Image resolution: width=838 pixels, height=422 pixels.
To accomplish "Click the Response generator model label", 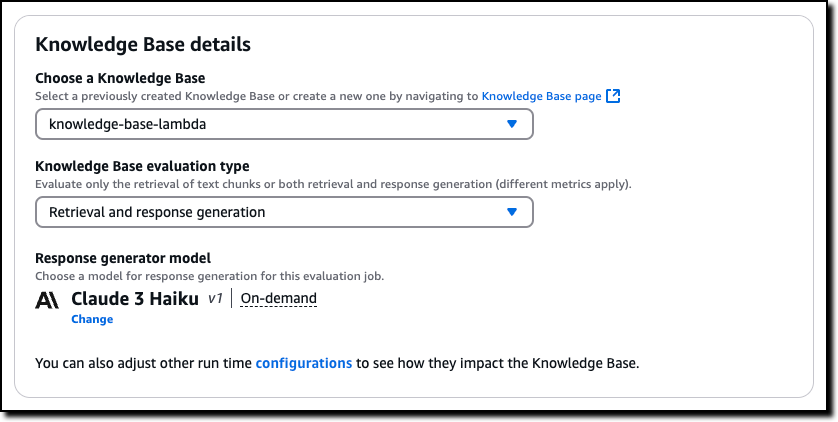I will [124, 258].
